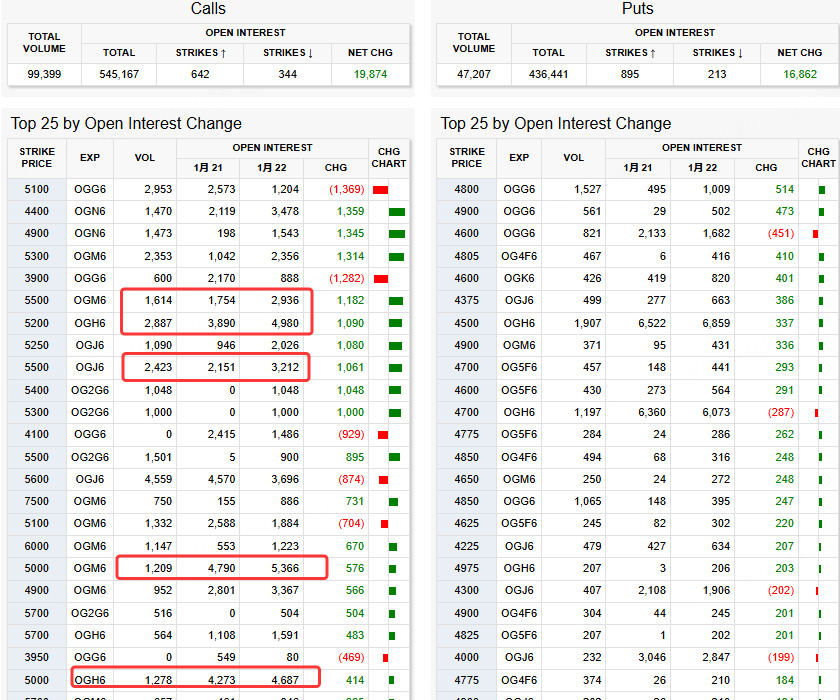Click Puts strike 4375 cell
The width and height of the screenshot is (840, 700).
467,300
